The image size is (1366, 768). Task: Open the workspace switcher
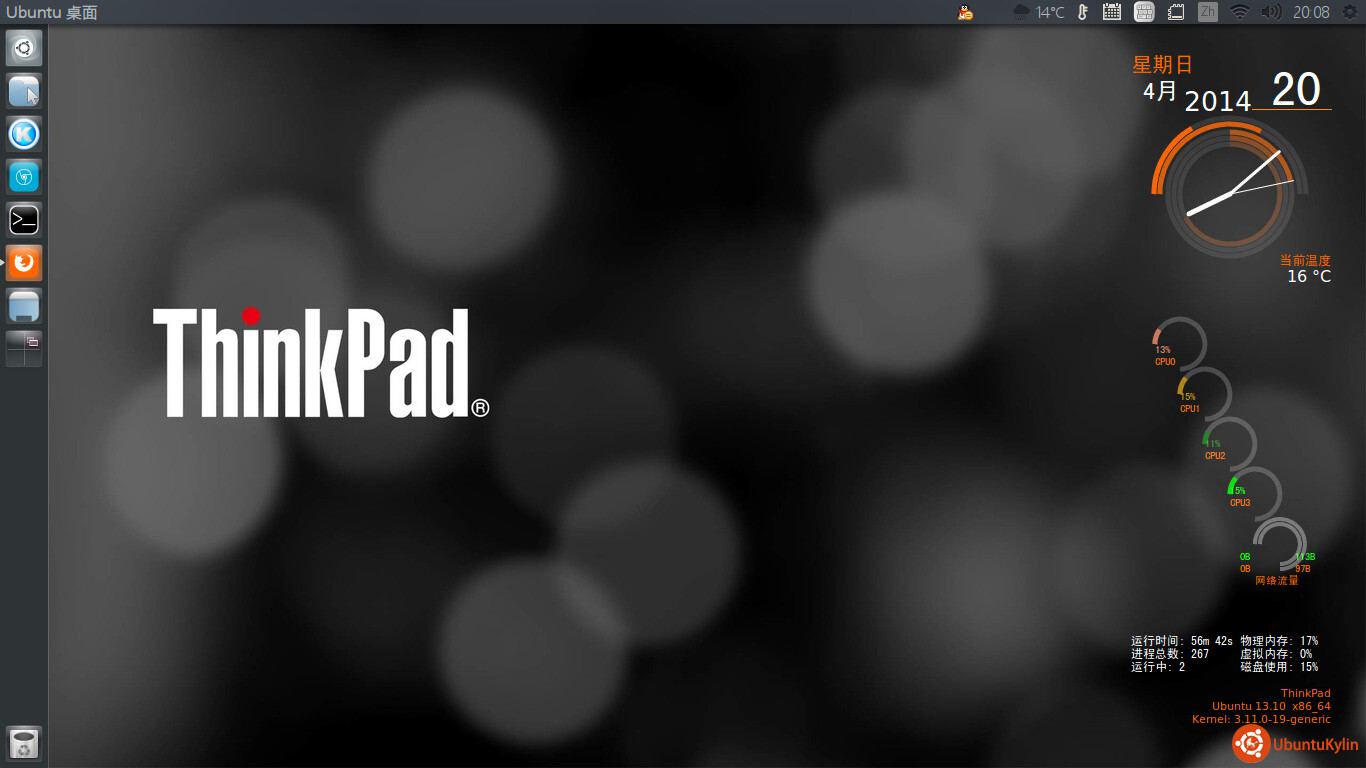click(x=24, y=348)
